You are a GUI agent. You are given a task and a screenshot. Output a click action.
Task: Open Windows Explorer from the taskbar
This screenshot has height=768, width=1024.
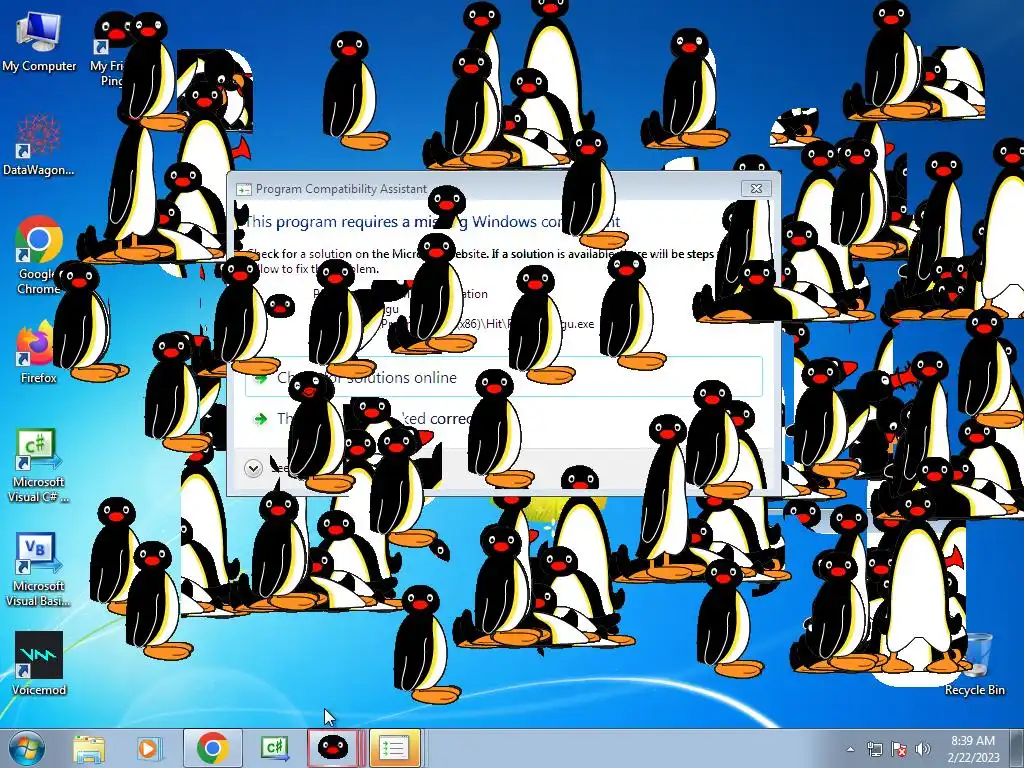(89, 748)
